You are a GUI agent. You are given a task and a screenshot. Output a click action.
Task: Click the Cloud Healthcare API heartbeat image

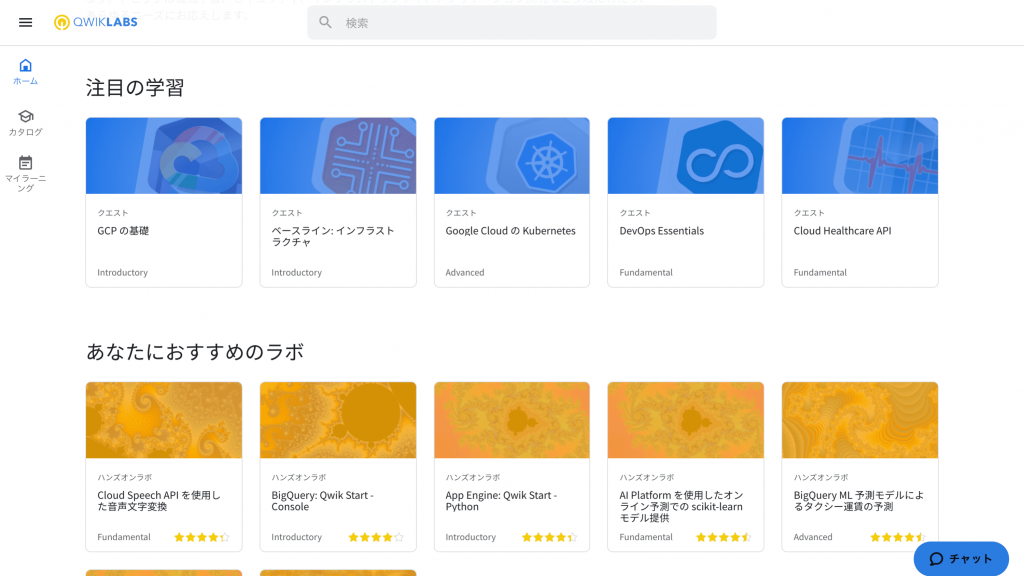coord(860,156)
